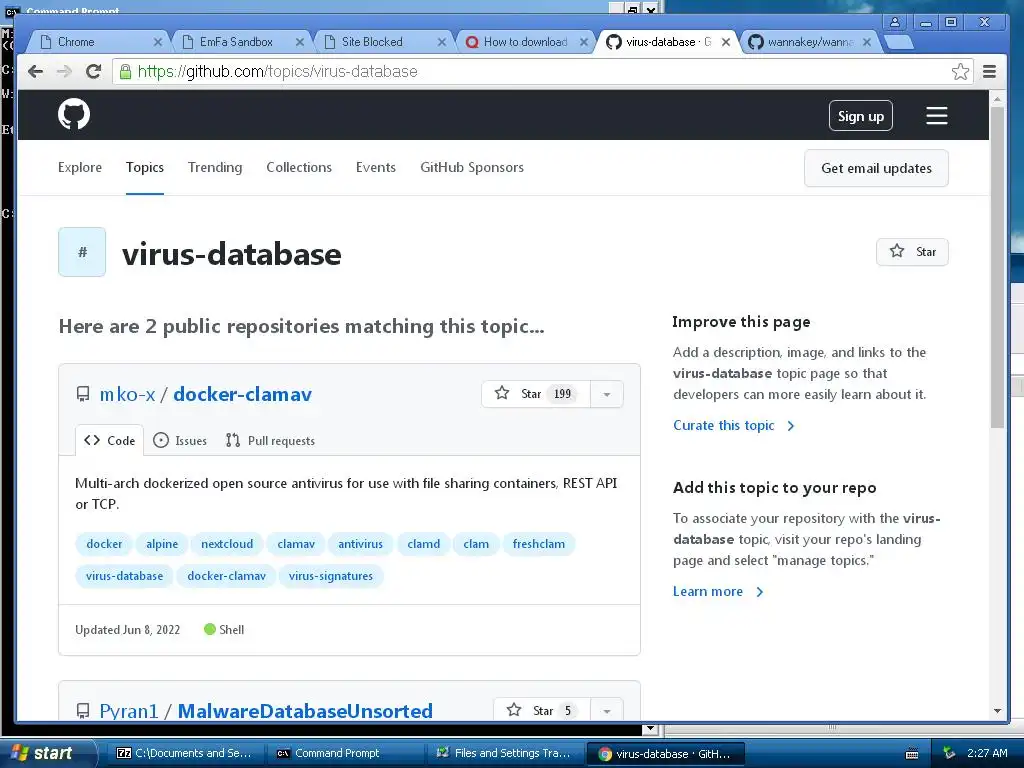This screenshot has width=1024, height=768.
Task: Click the antivirus topic tag
Action: click(x=360, y=543)
